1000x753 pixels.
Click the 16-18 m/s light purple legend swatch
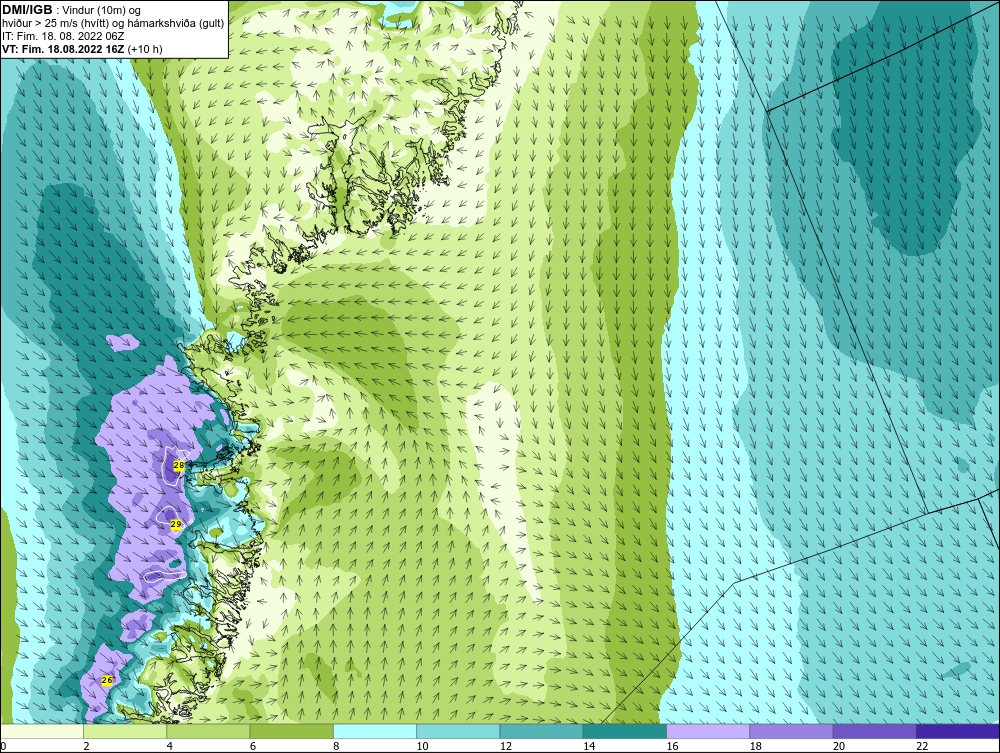tap(708, 731)
